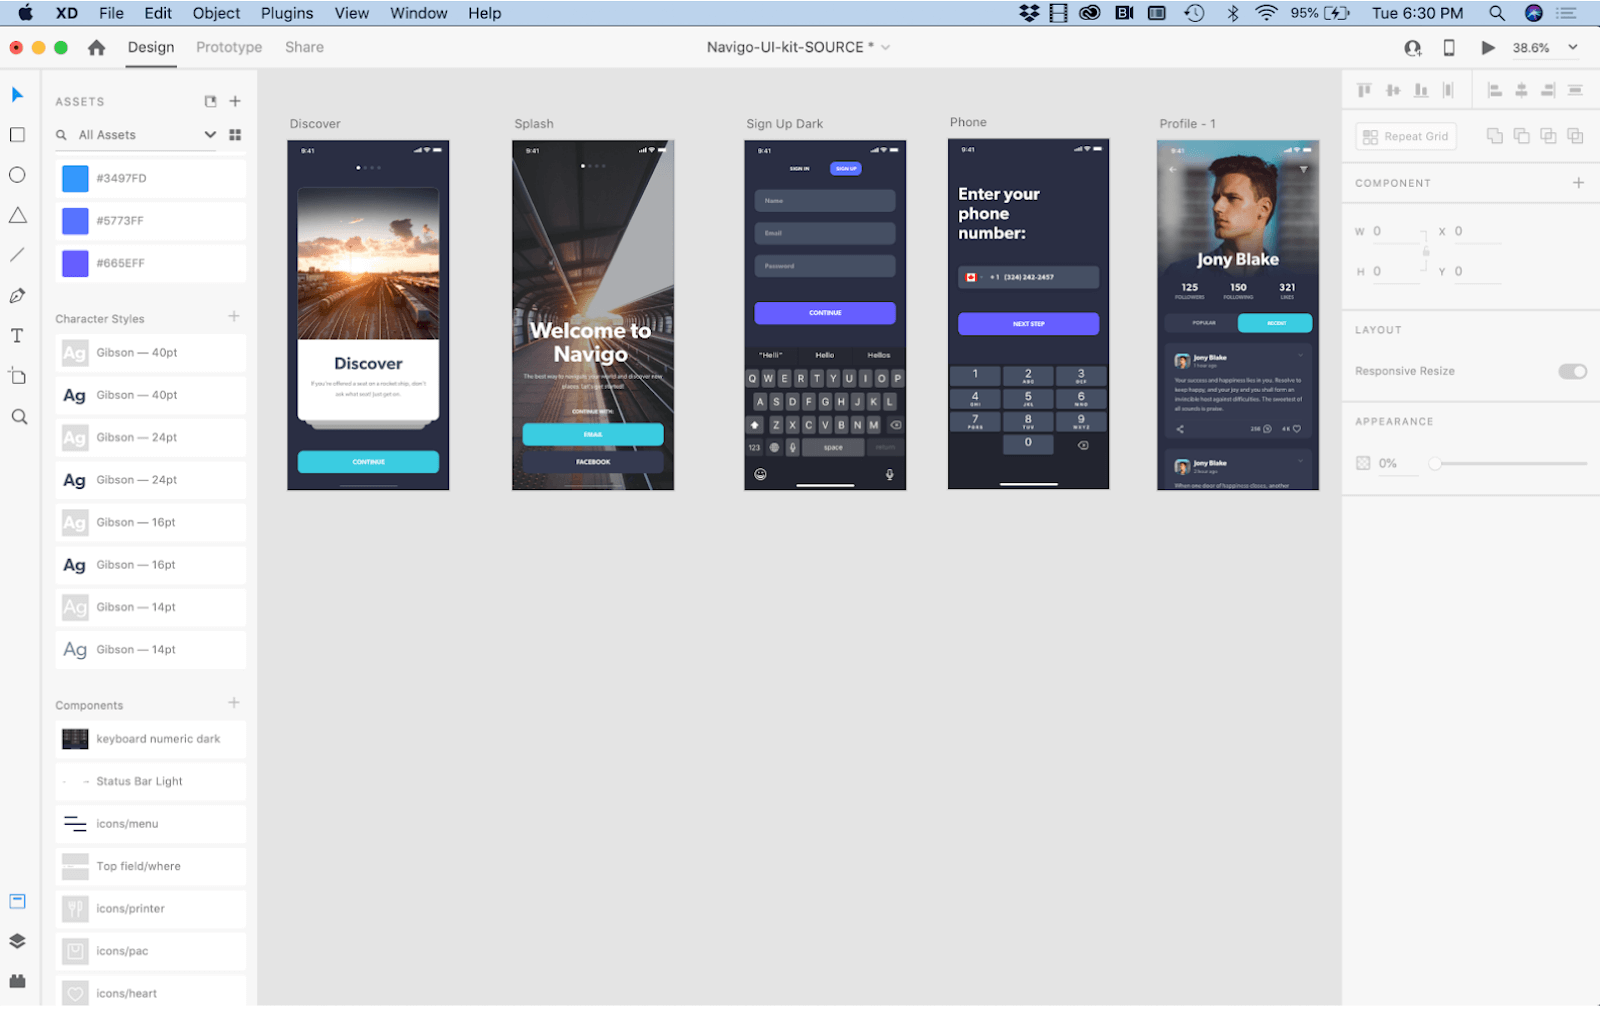Open the Layers panel icon
The height and width of the screenshot is (1009, 1600).
pyautogui.click(x=17, y=941)
